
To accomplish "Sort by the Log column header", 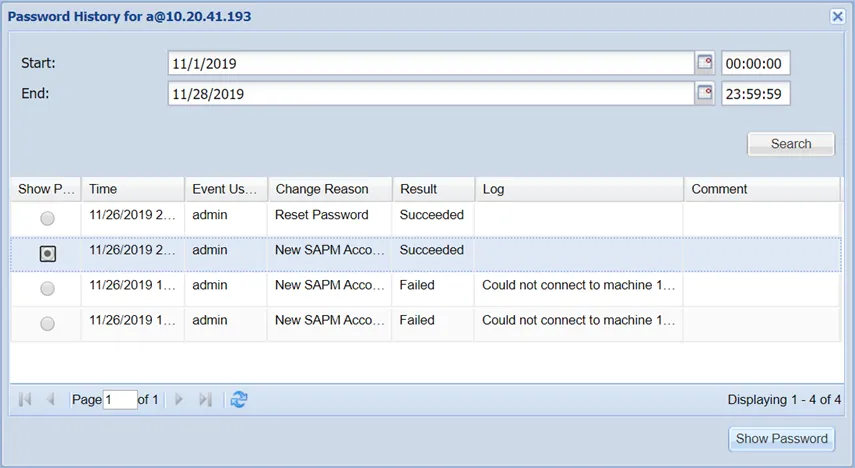I will (x=579, y=189).
